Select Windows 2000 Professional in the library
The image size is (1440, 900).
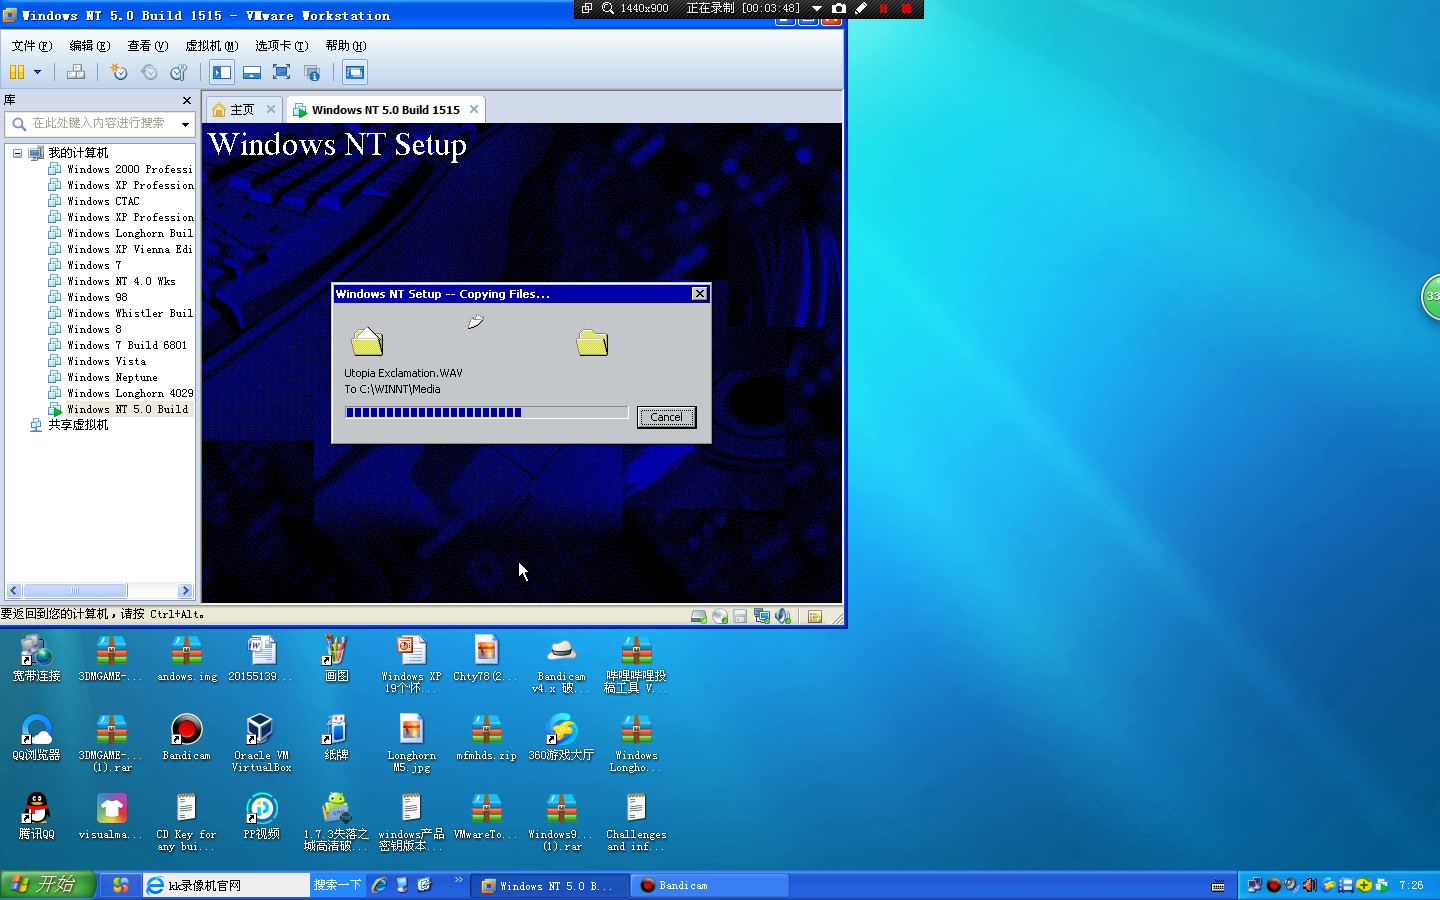tap(121, 169)
